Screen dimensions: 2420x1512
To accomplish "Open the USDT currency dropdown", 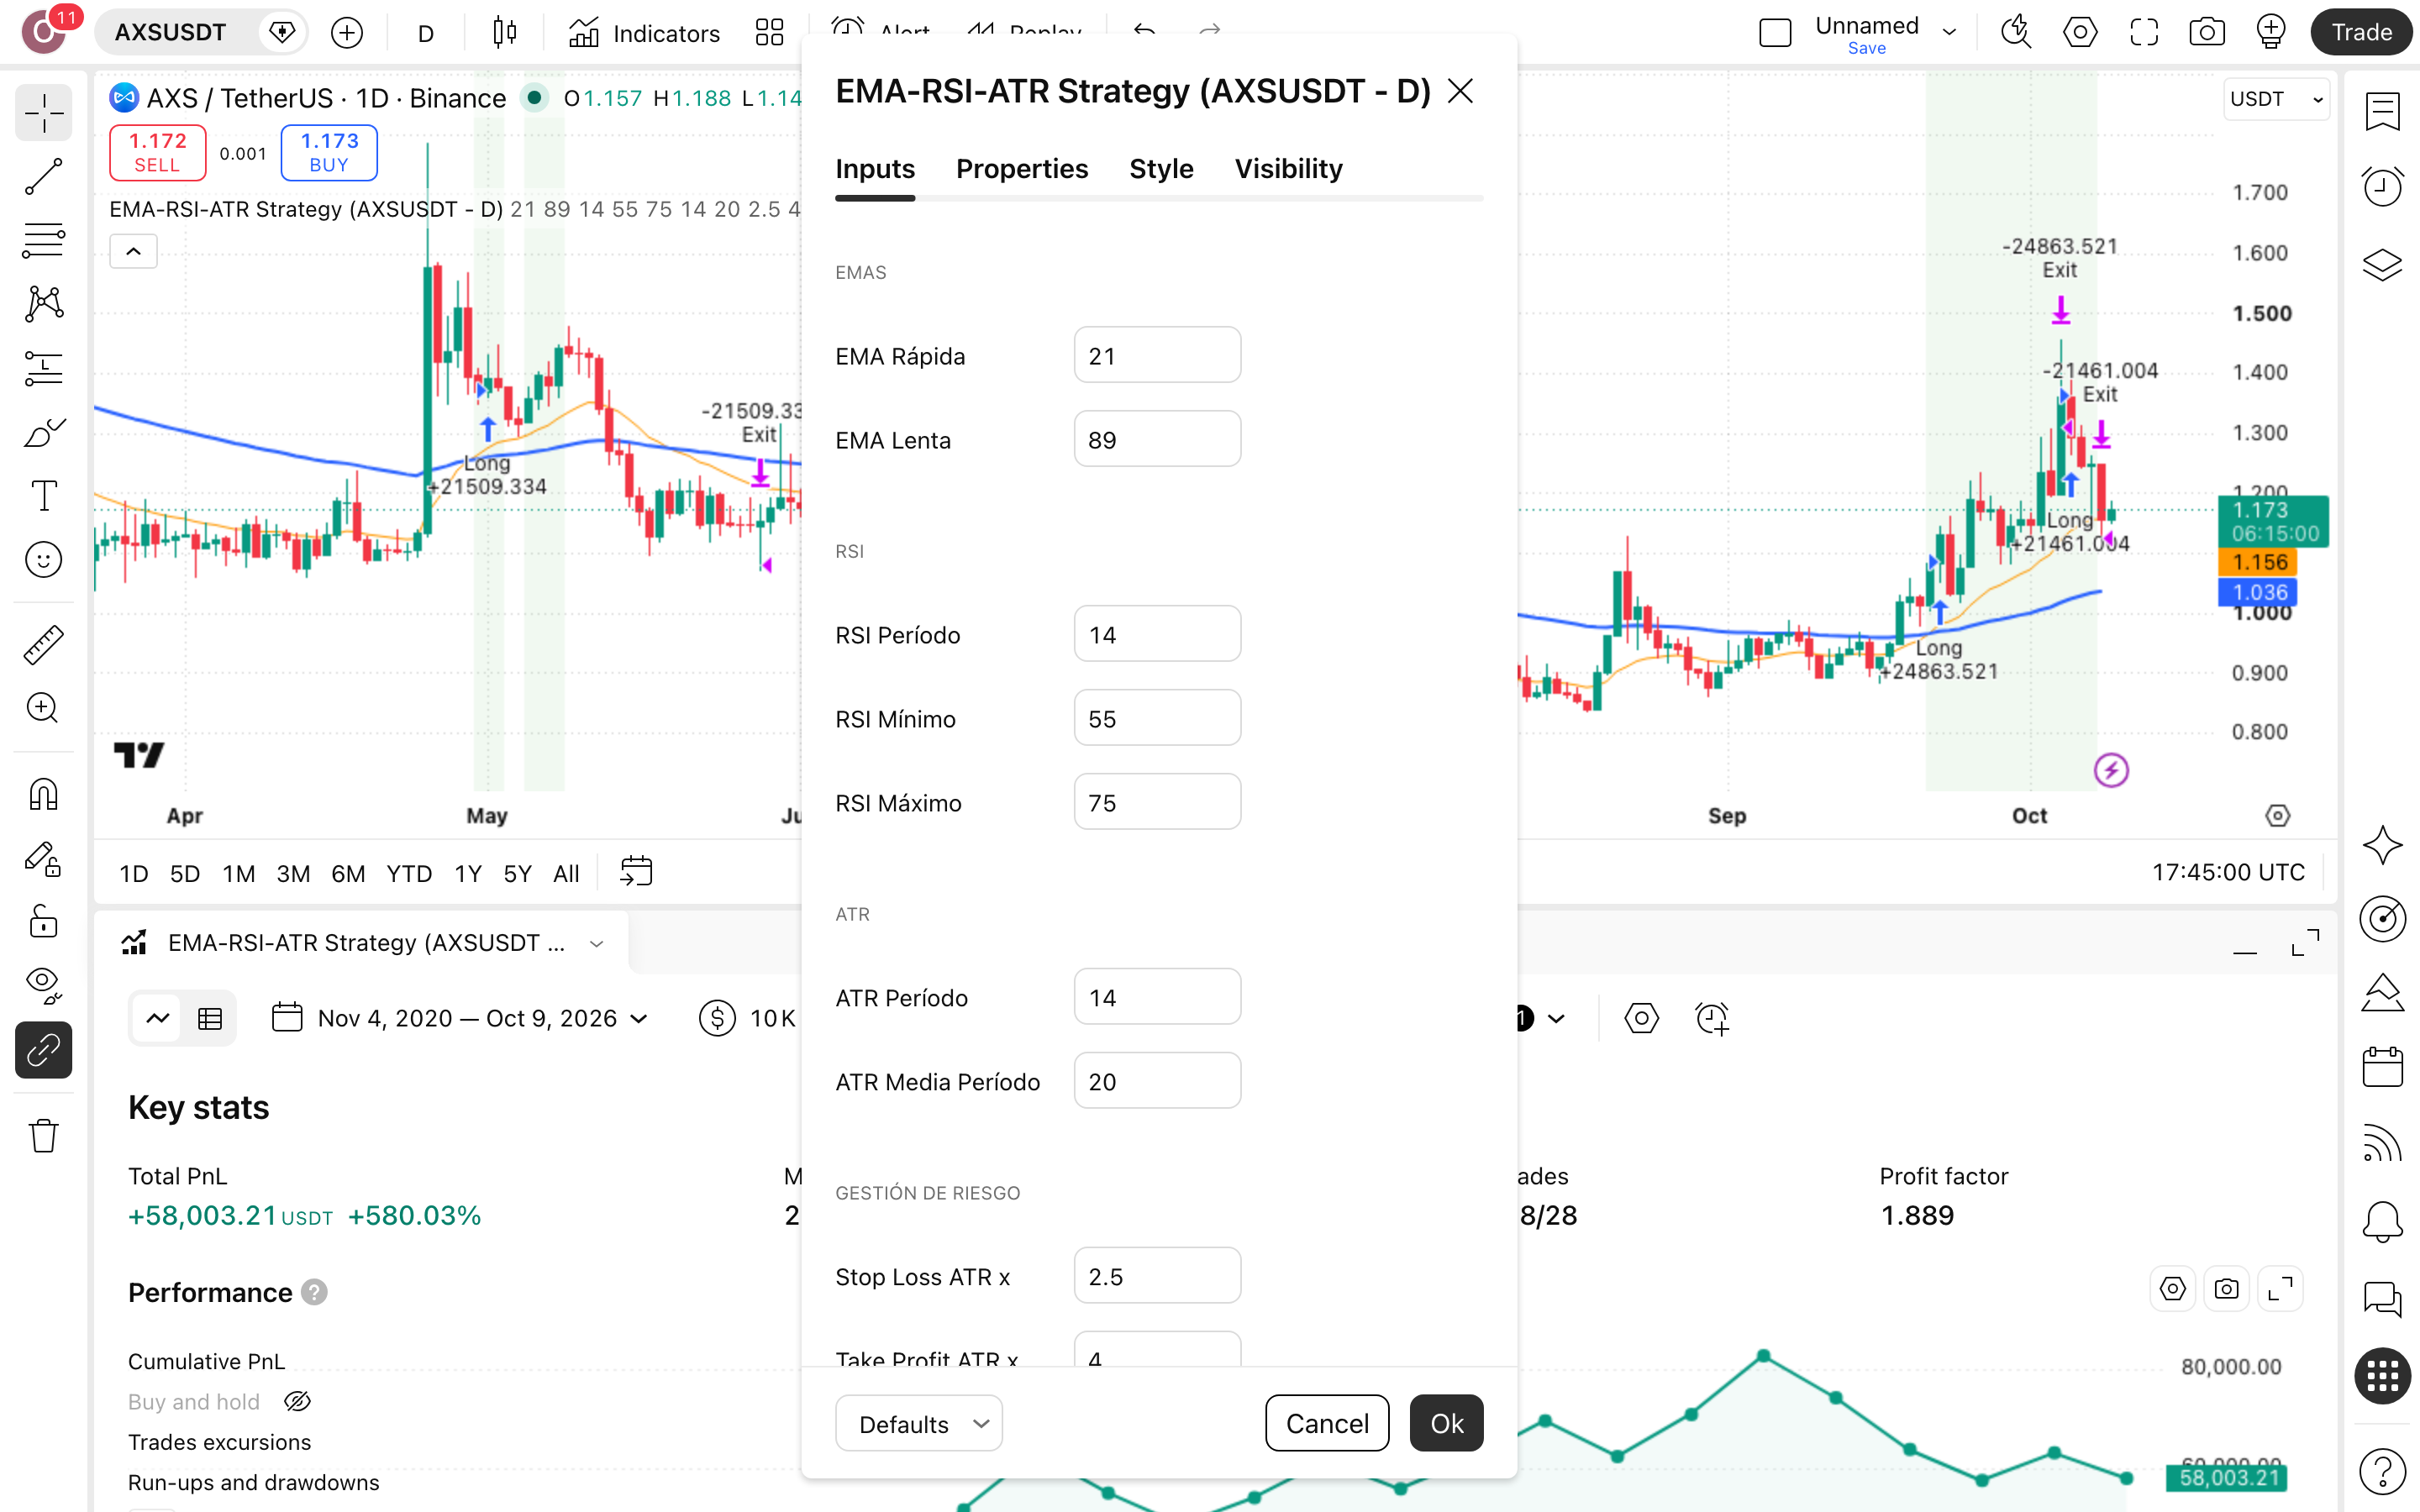I will 2276,99.
